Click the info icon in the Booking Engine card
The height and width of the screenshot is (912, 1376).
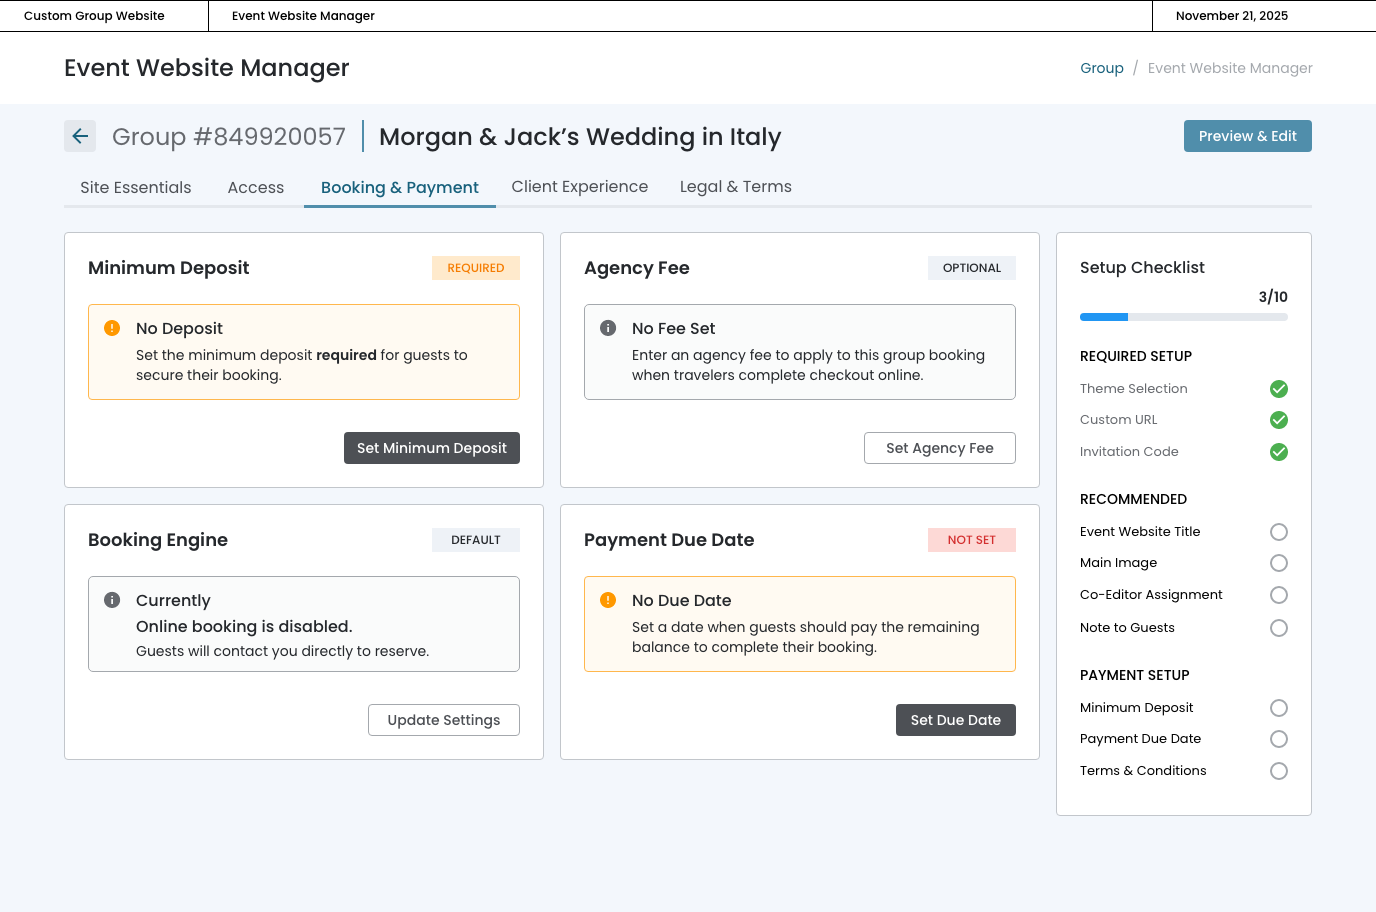[112, 600]
